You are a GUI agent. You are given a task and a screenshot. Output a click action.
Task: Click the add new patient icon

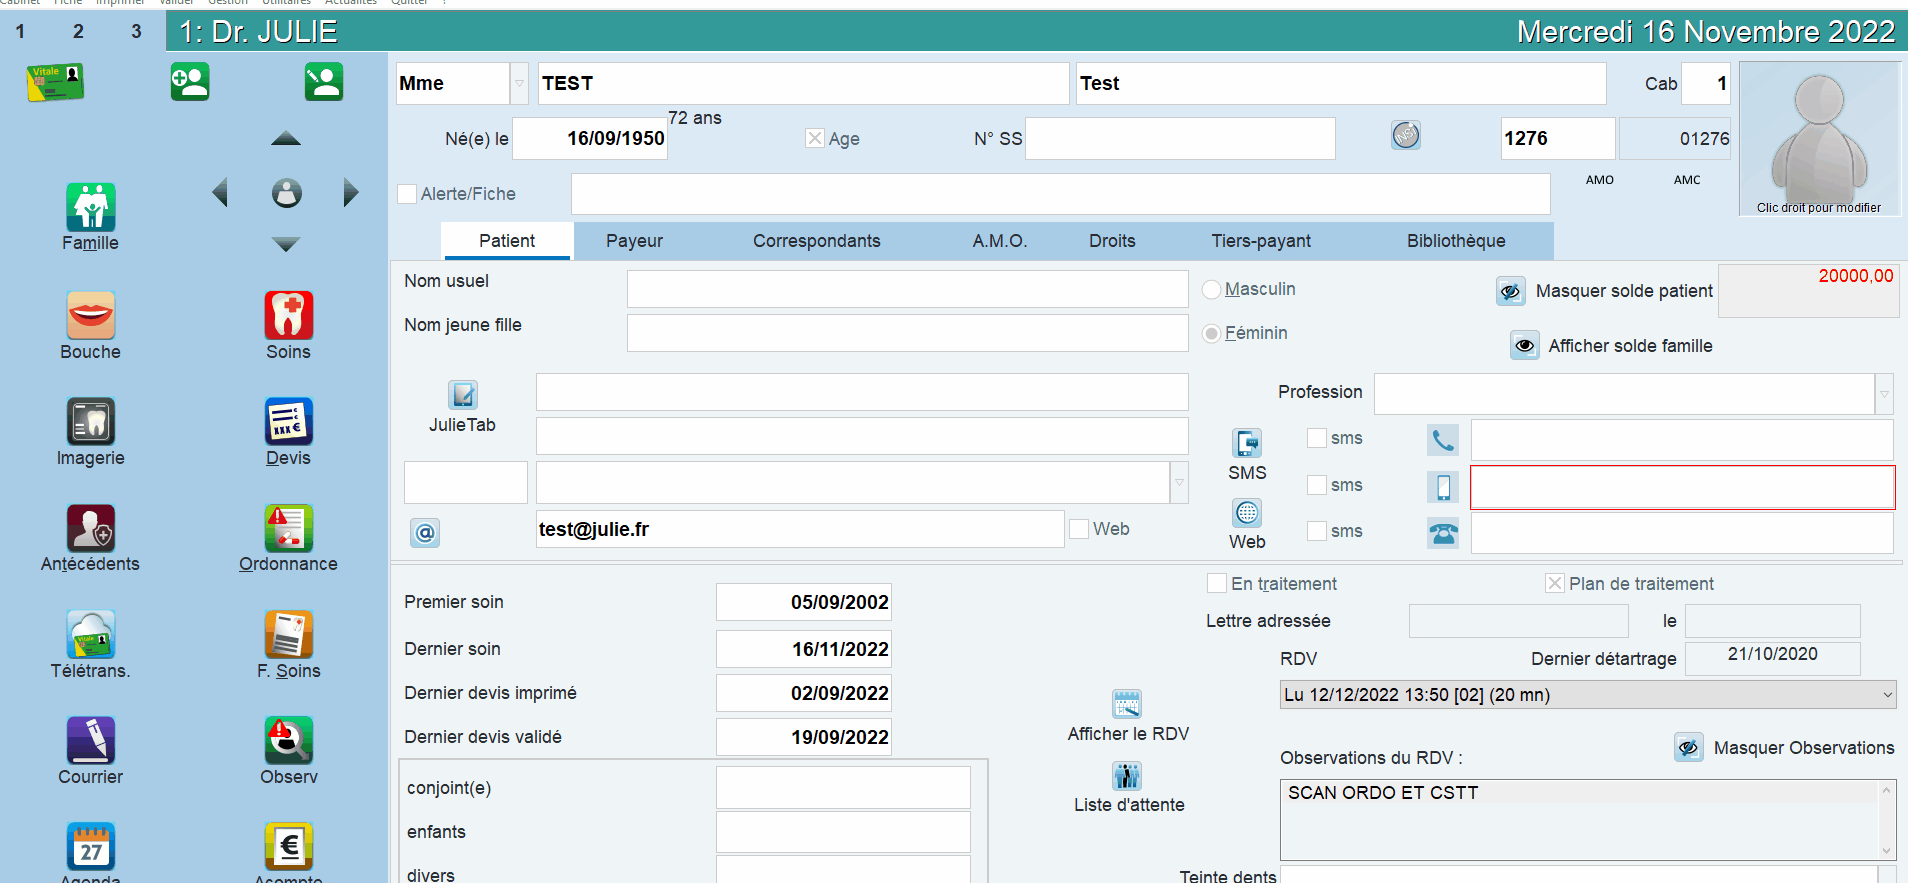[x=189, y=82]
